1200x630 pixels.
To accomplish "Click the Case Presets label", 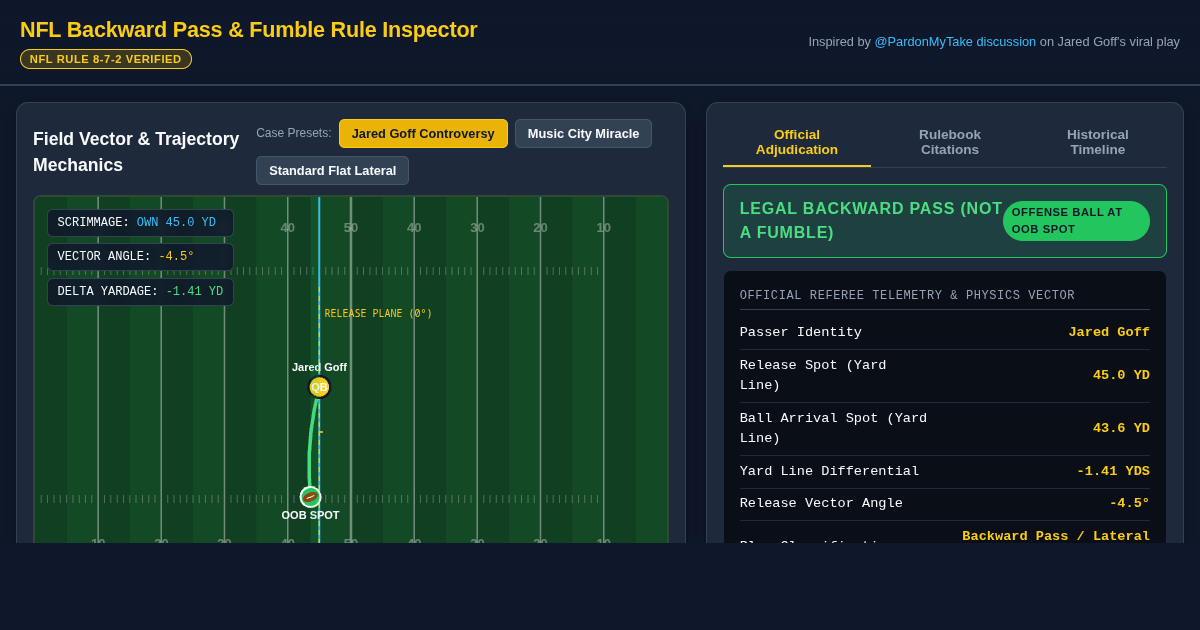I will [294, 133].
